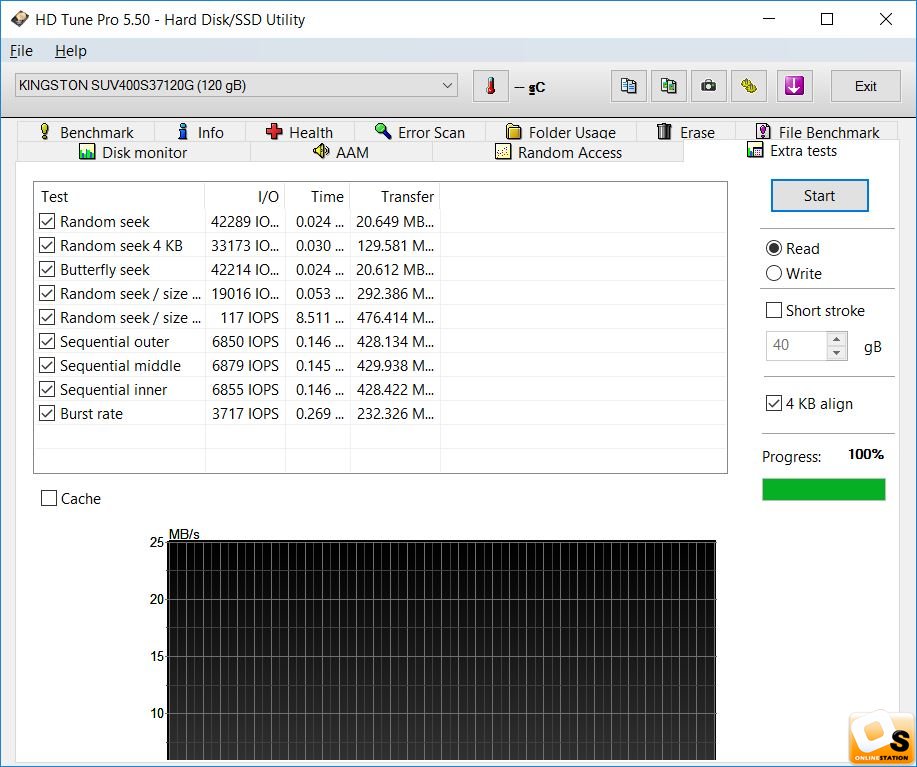
Task: Uncheck the Sequential outer test
Action: click(47, 341)
